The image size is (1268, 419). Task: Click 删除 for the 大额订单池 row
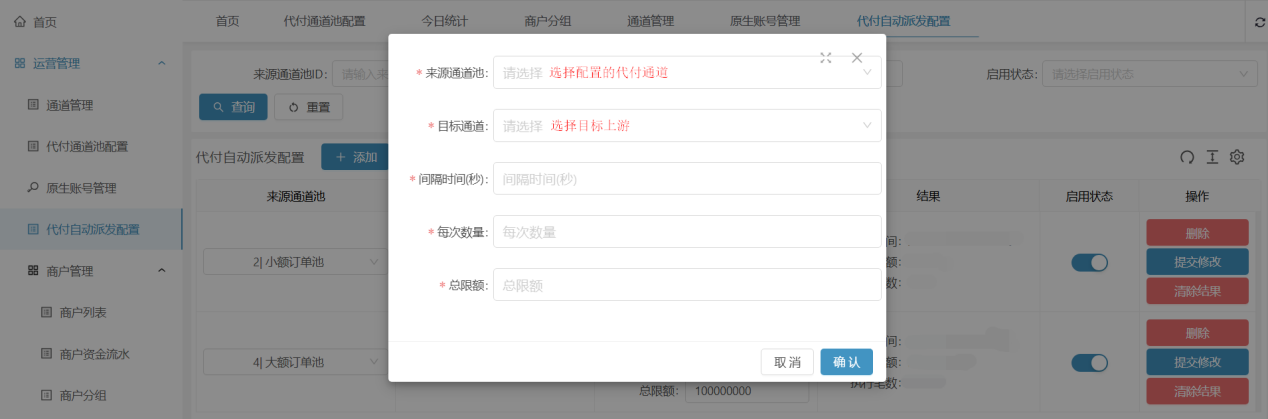(x=1197, y=333)
